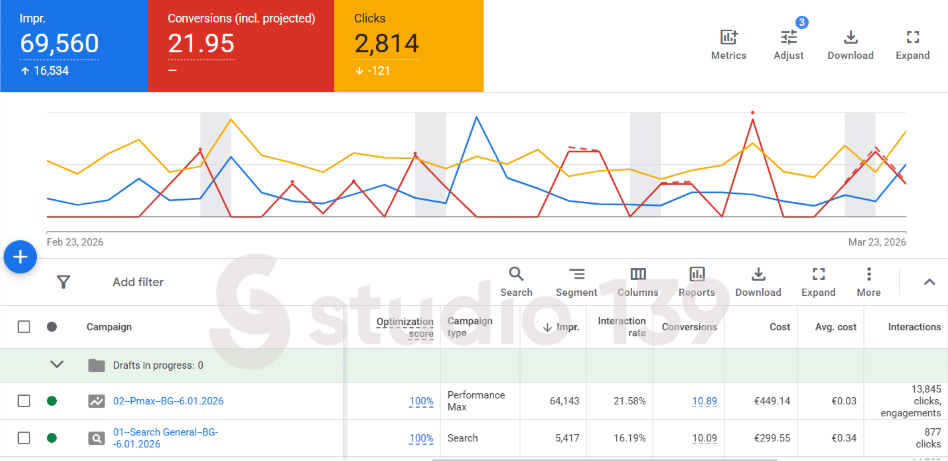Collapse the Drafts in progress row

(56, 365)
